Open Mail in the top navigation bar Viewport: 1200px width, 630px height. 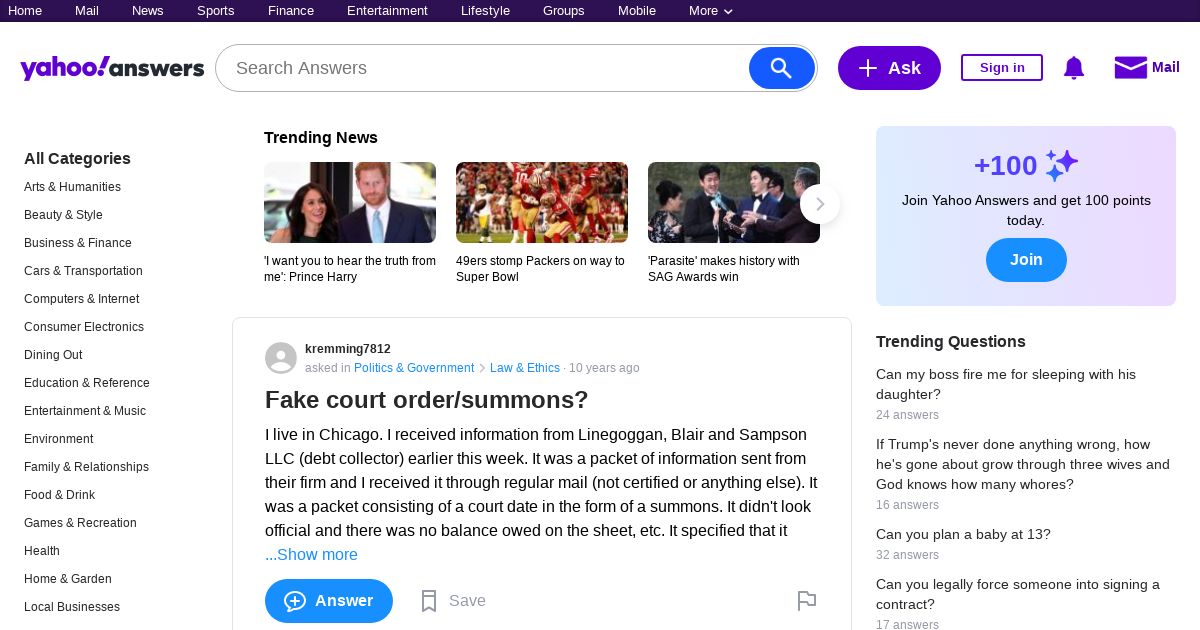87,11
